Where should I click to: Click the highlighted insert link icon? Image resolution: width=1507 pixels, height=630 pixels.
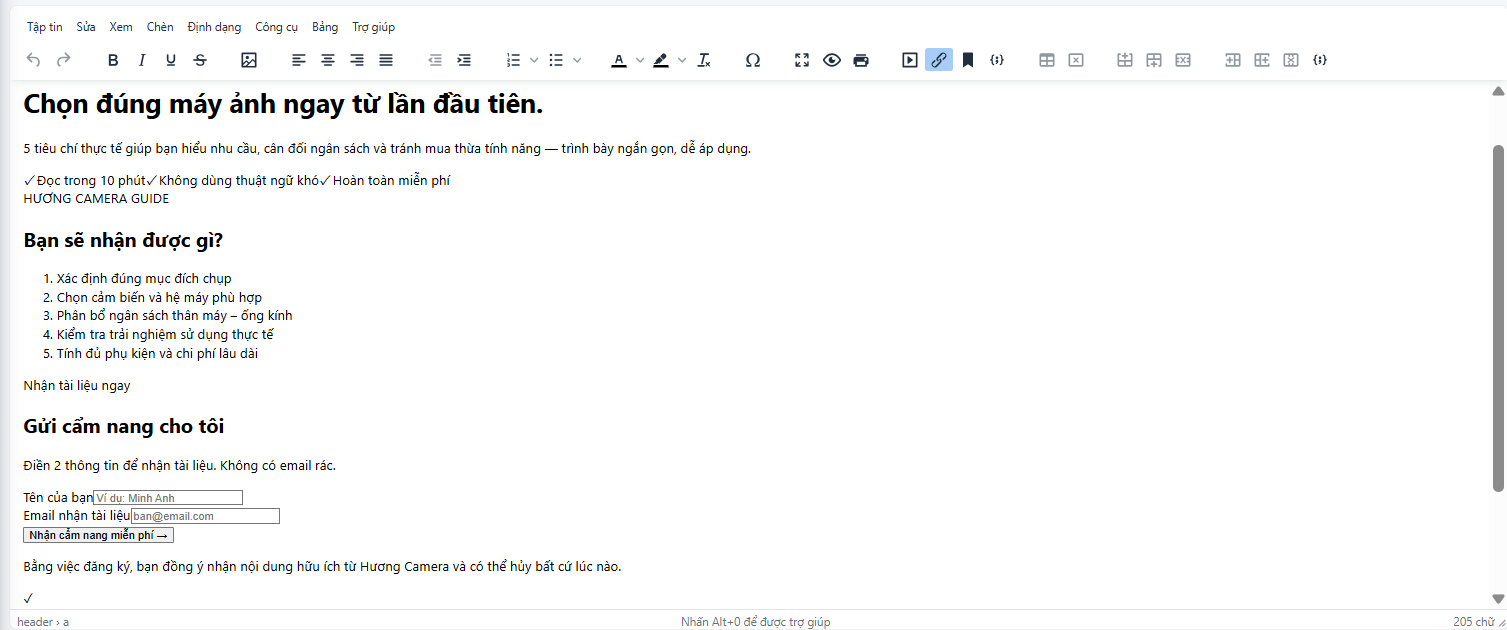pyautogui.click(x=939, y=60)
